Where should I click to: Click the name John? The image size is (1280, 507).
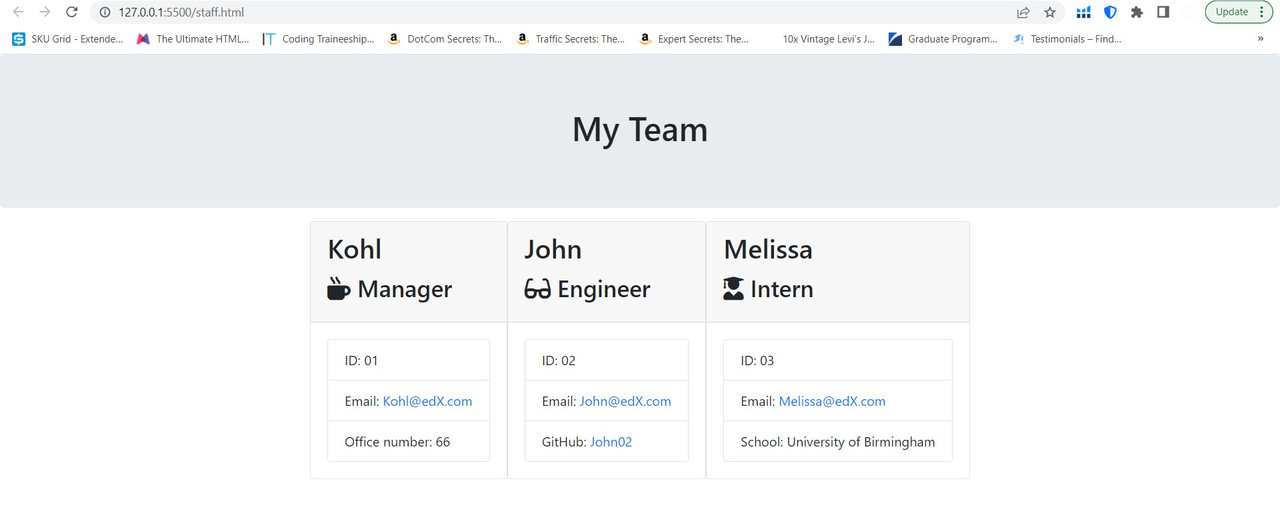point(553,249)
